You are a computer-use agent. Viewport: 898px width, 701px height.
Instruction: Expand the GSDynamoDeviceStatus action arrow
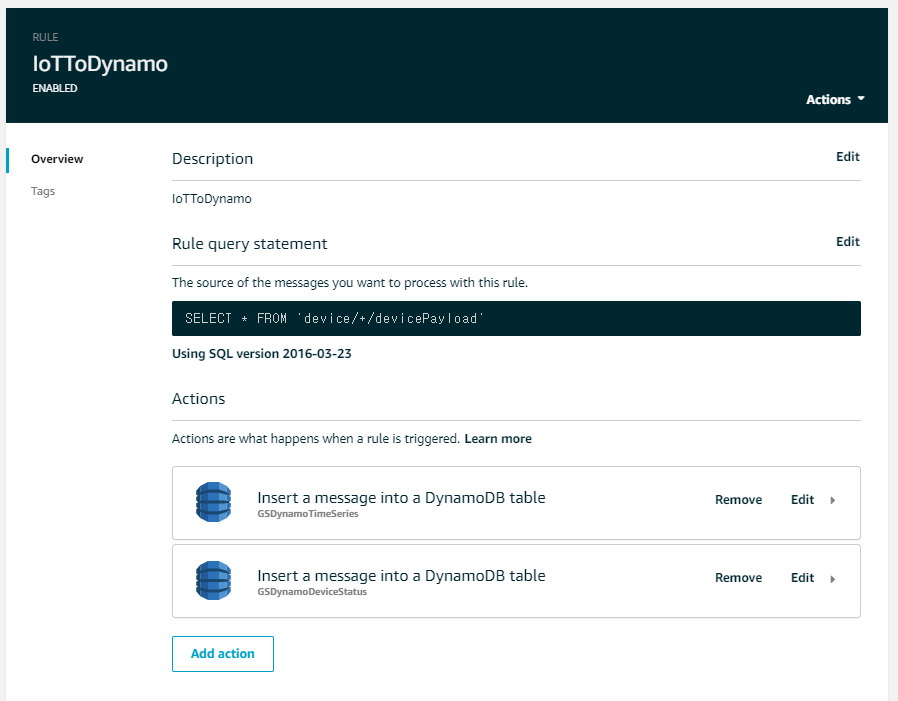[833, 578]
